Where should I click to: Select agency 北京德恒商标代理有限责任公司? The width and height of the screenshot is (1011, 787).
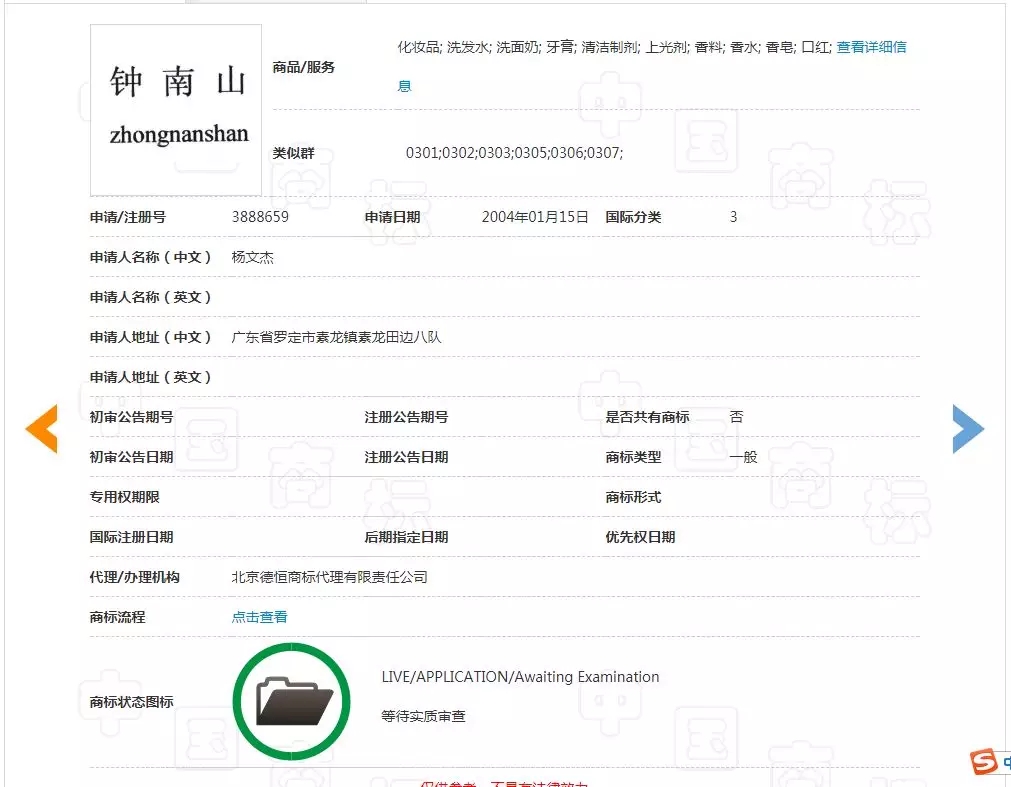pos(329,577)
